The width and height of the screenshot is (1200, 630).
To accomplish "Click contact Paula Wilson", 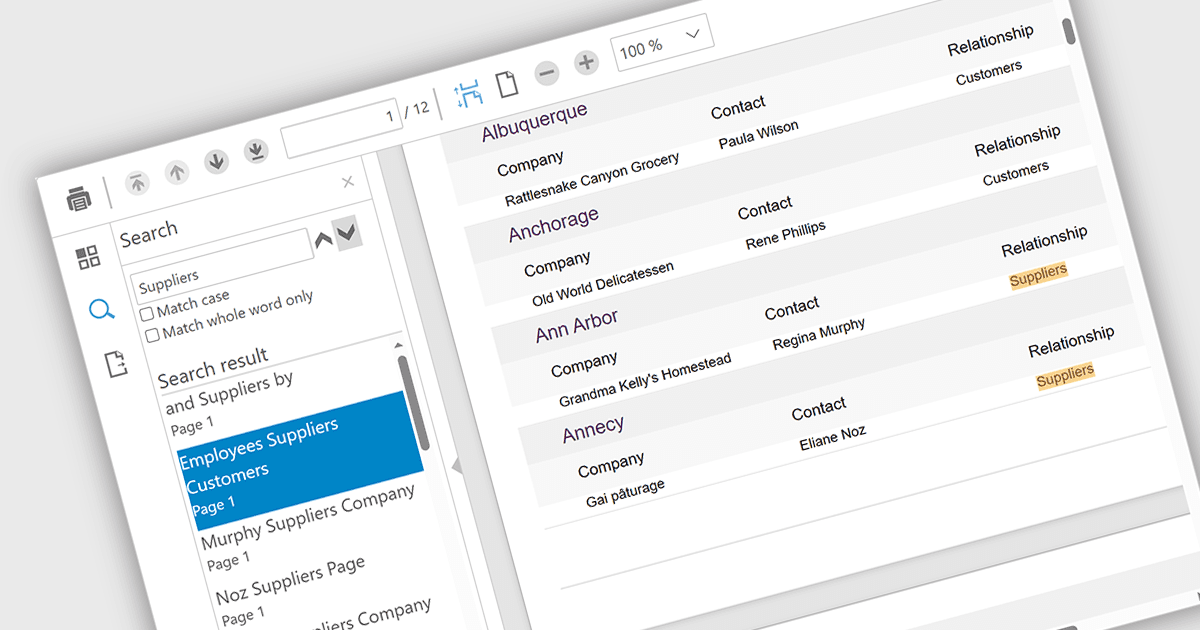I will pos(759,135).
